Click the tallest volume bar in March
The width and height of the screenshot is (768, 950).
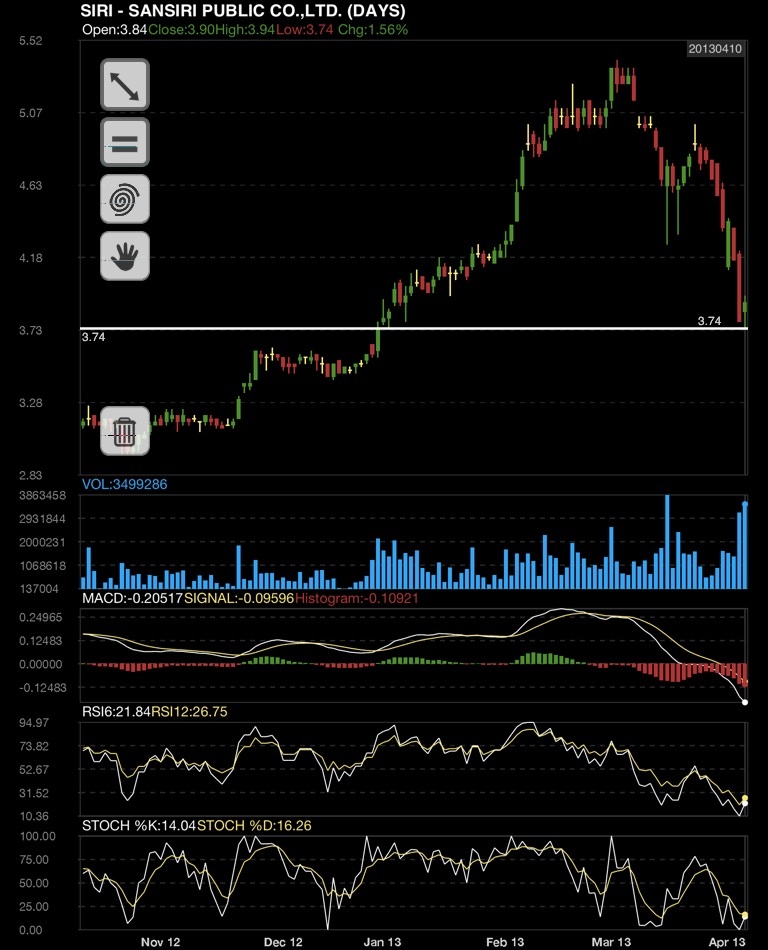point(667,542)
